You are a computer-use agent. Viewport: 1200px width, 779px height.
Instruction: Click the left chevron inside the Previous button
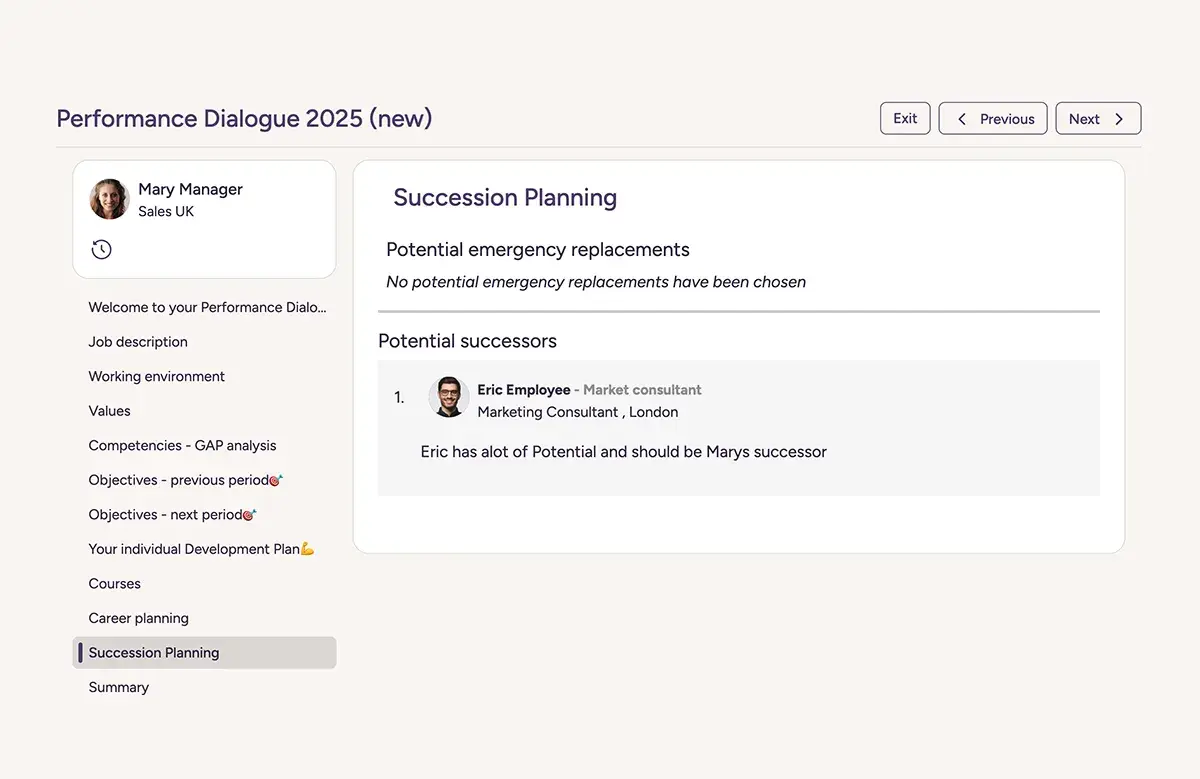coord(962,118)
